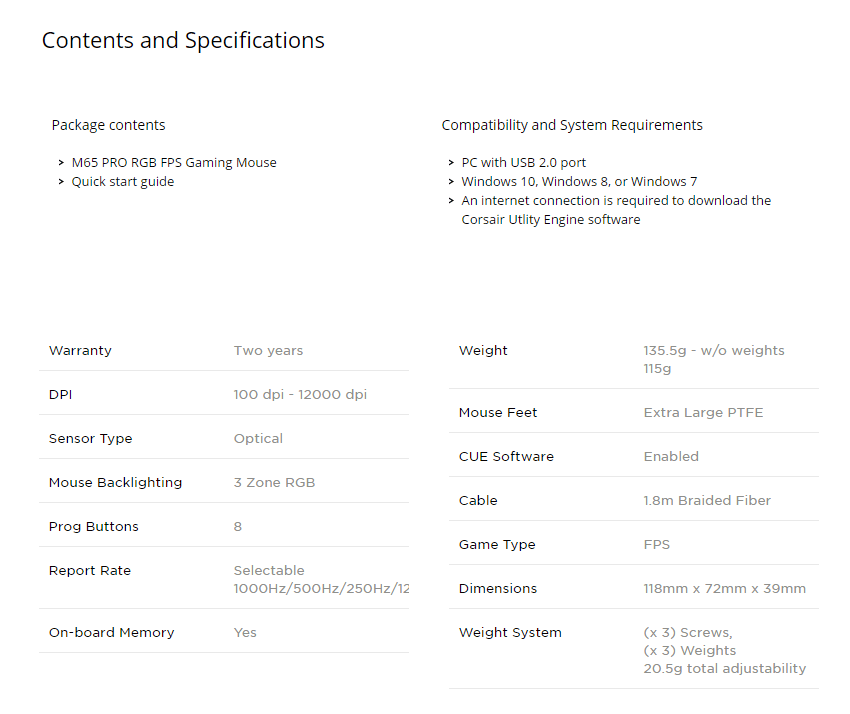
Task: Click the Extra Large PTFE value
Action: [703, 413]
